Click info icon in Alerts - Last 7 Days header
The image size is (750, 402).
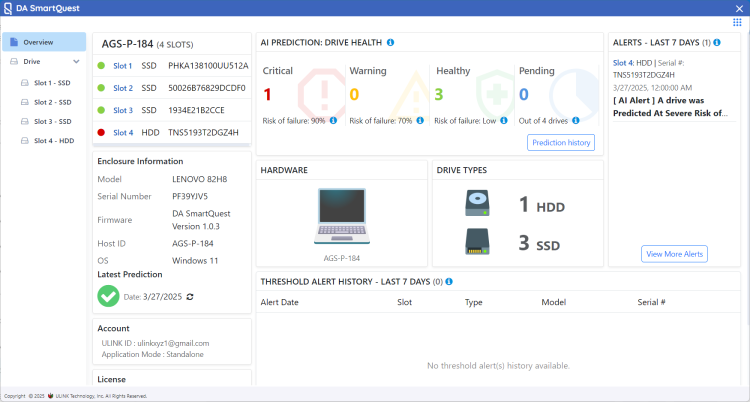click(718, 42)
